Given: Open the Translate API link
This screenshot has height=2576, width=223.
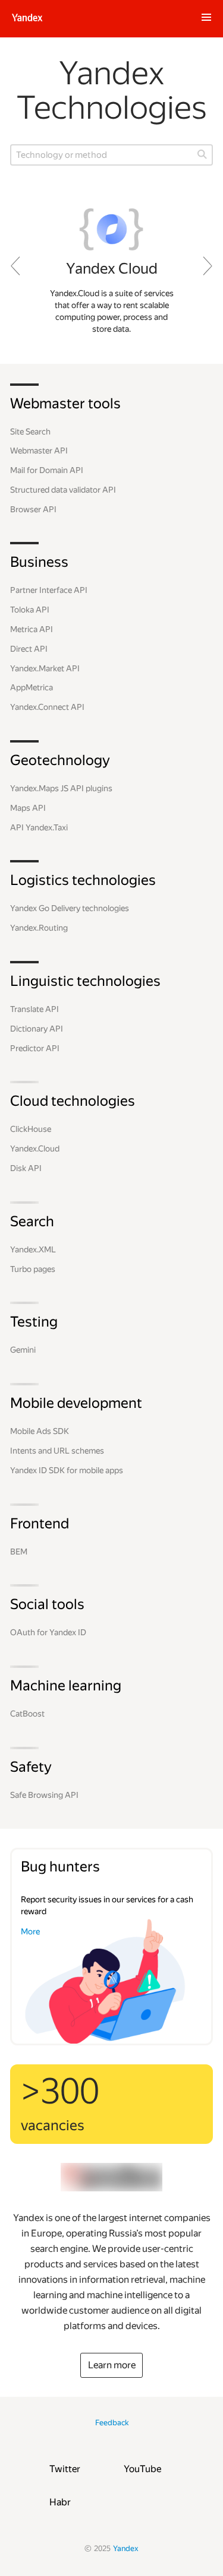Looking at the screenshot, I should pyautogui.click(x=34, y=1009).
